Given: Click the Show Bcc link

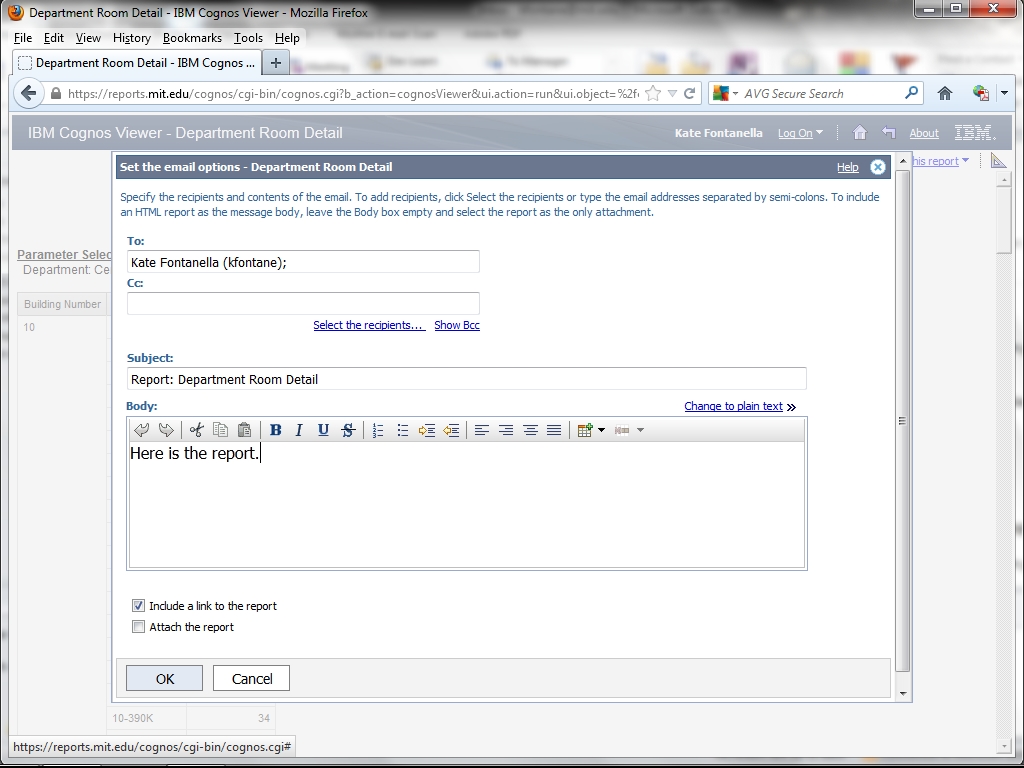Looking at the screenshot, I should pyautogui.click(x=457, y=325).
